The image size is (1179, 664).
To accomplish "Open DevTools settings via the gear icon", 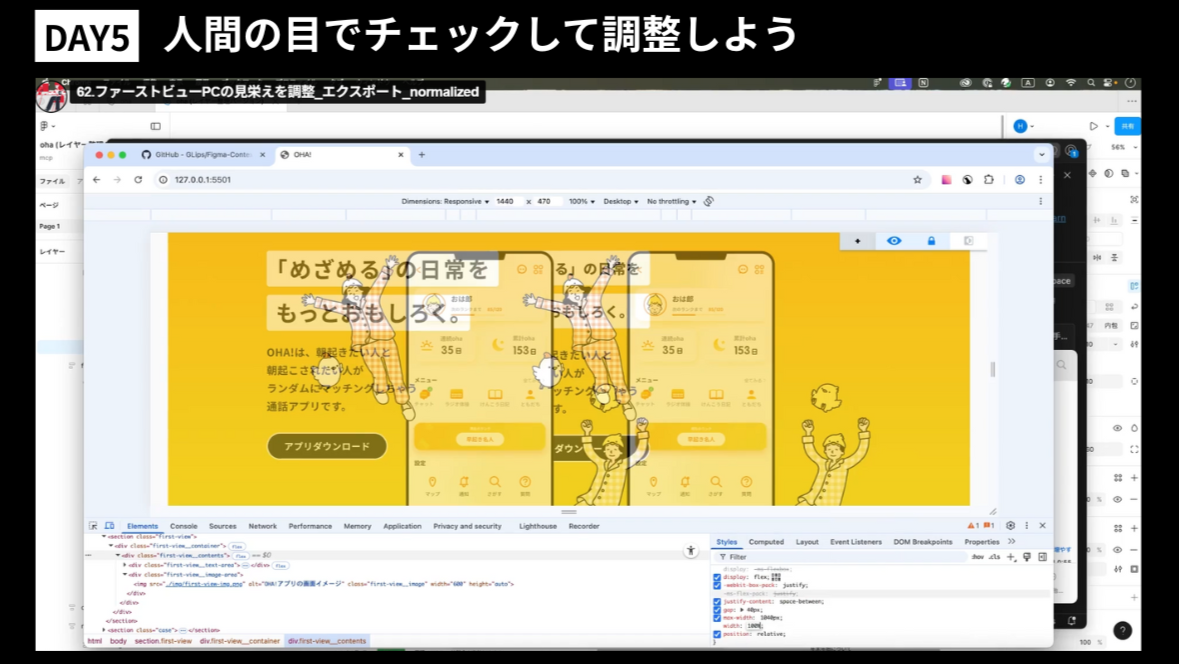I will pos(1010,525).
